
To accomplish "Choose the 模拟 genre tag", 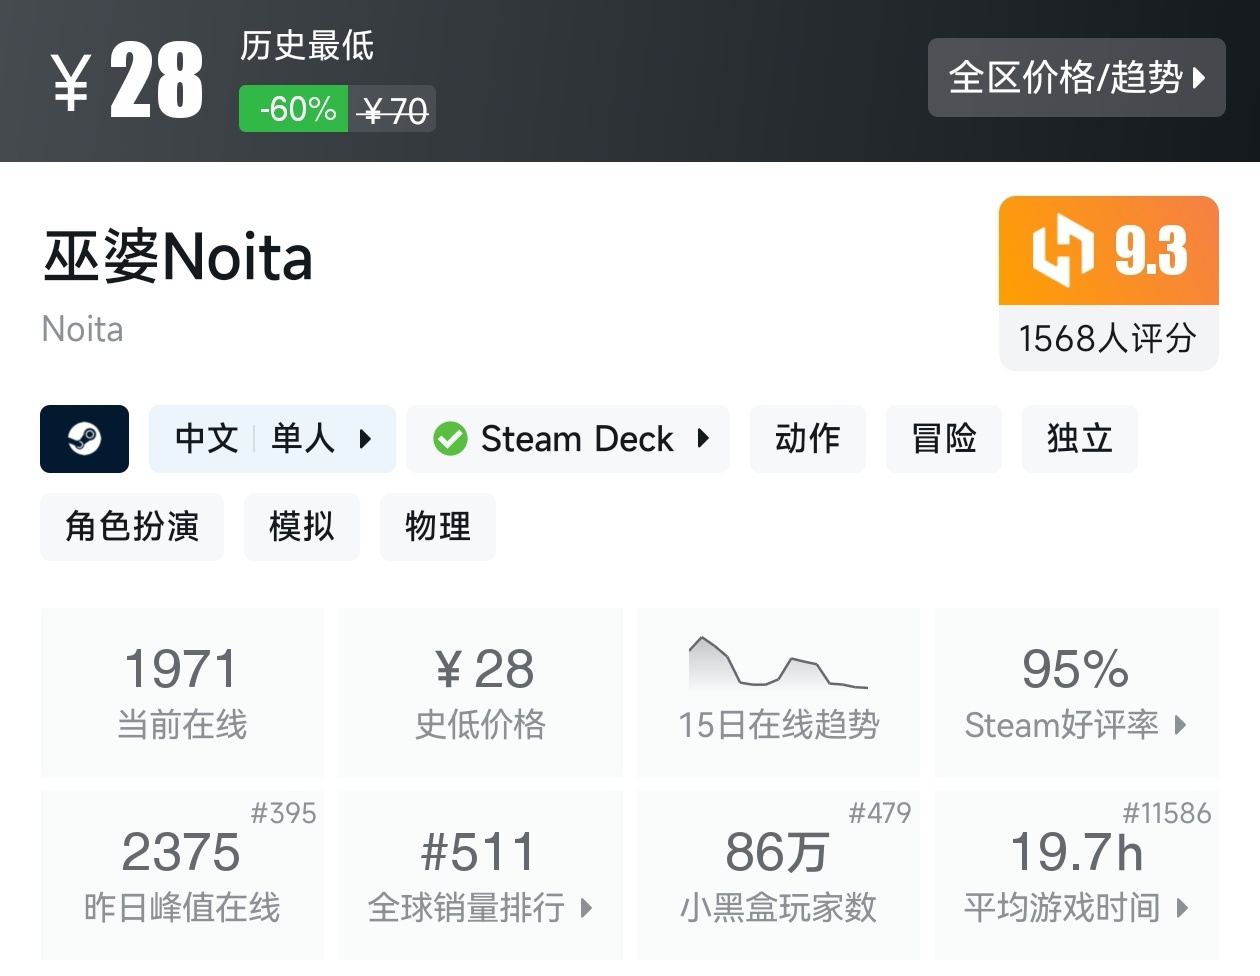I will click(x=301, y=527).
